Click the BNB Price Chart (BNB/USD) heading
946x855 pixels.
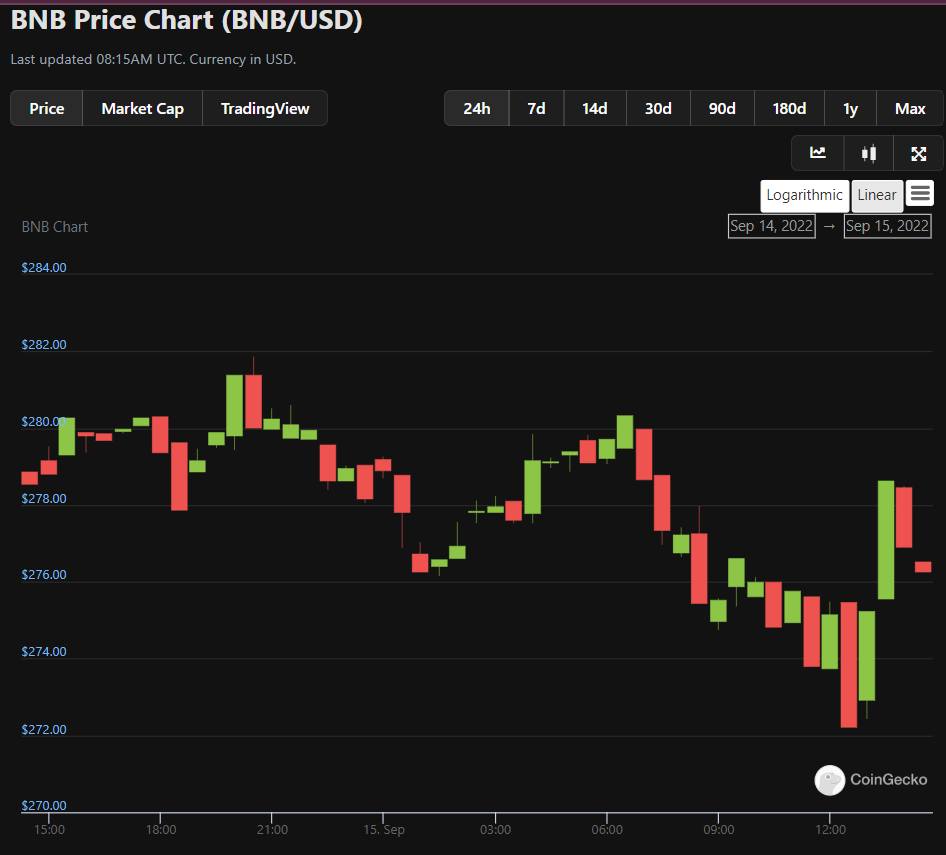coord(186,20)
